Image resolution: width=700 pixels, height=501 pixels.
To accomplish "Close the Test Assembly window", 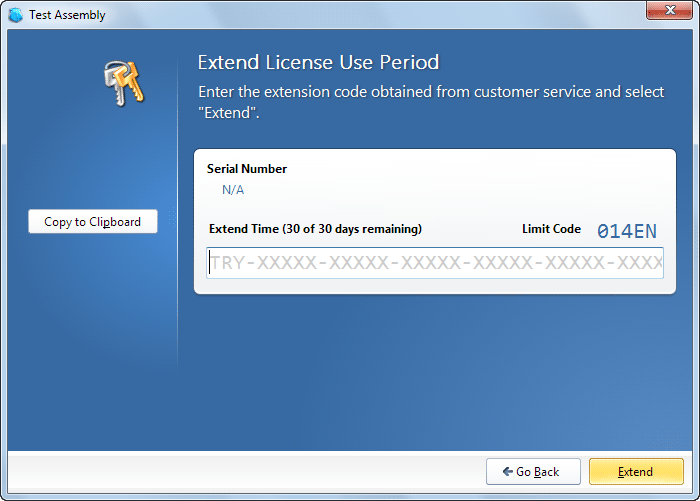I will pyautogui.click(x=669, y=10).
